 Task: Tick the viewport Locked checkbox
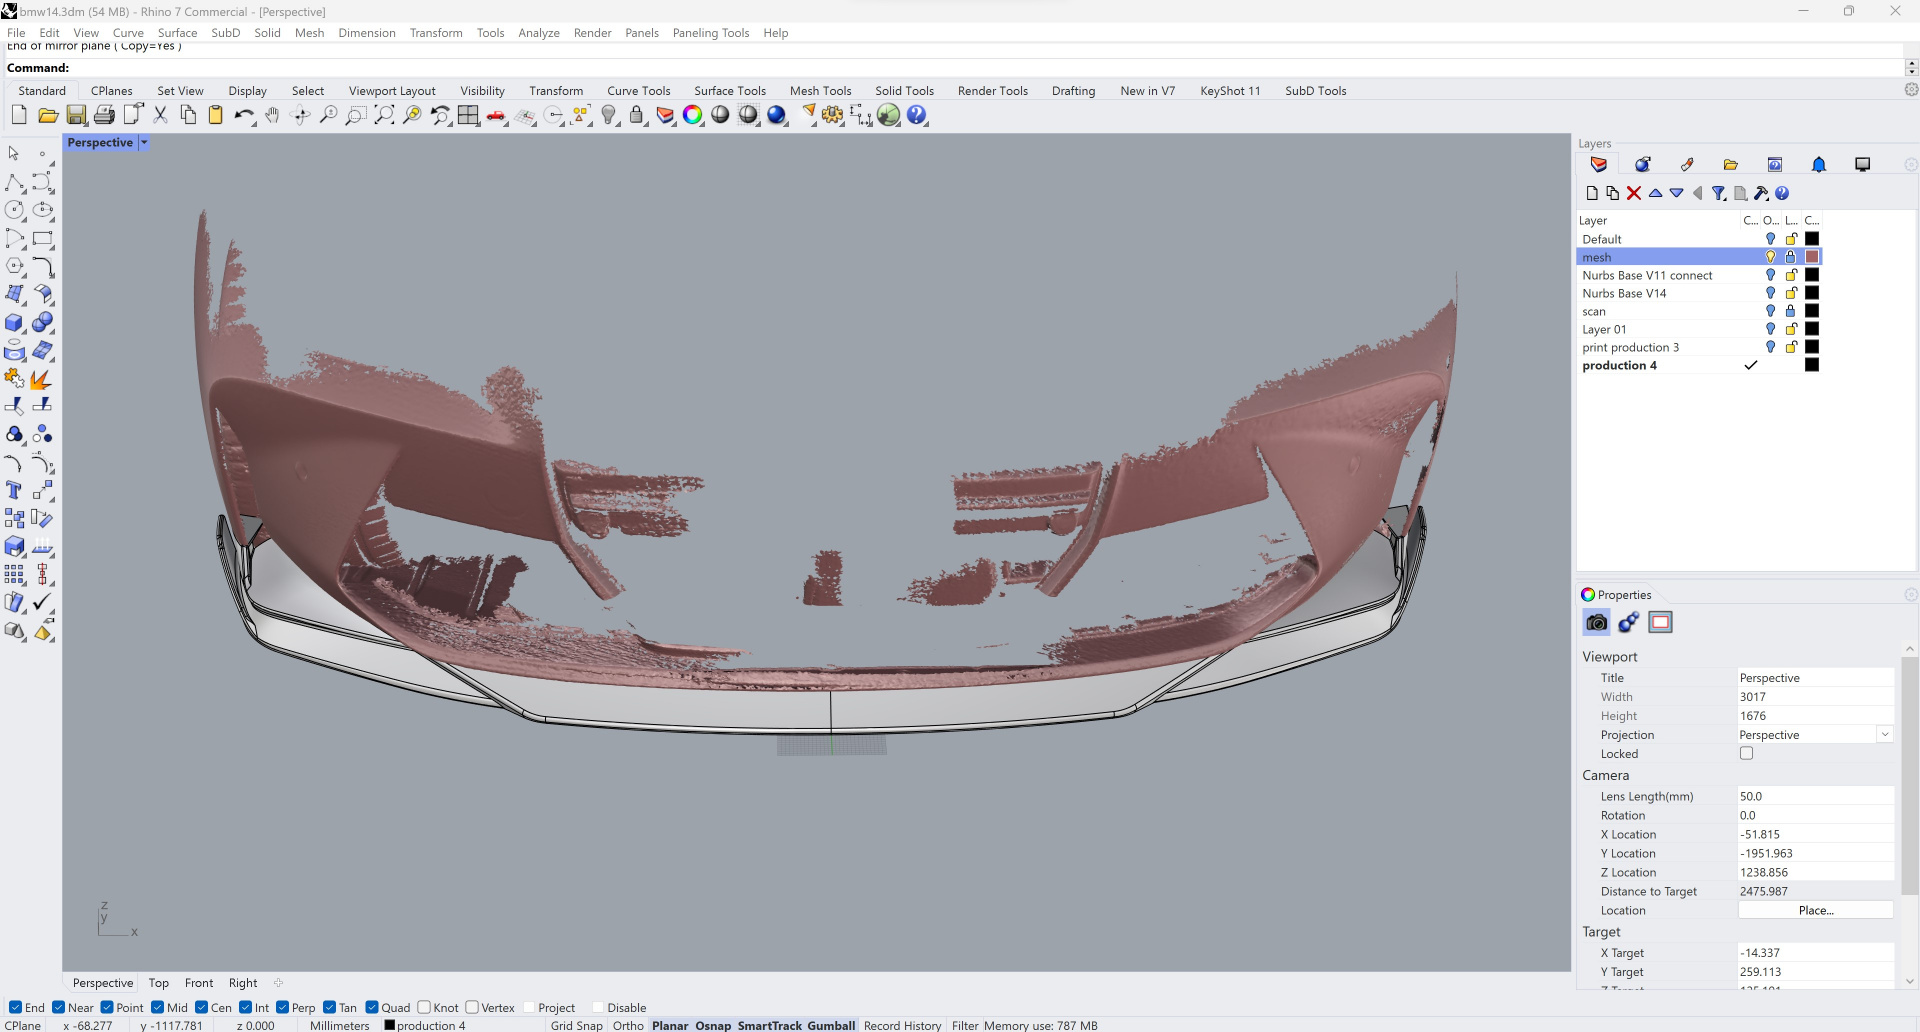pos(1746,754)
